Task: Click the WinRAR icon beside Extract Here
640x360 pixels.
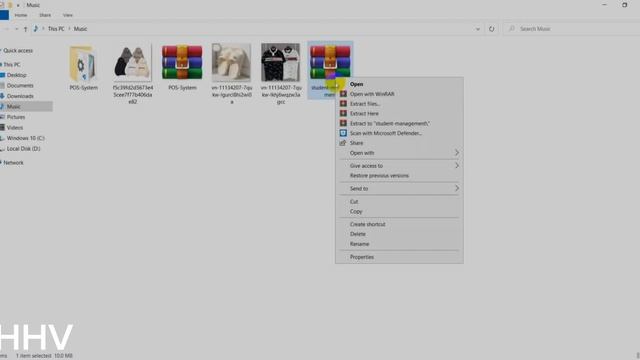Action: click(343, 113)
